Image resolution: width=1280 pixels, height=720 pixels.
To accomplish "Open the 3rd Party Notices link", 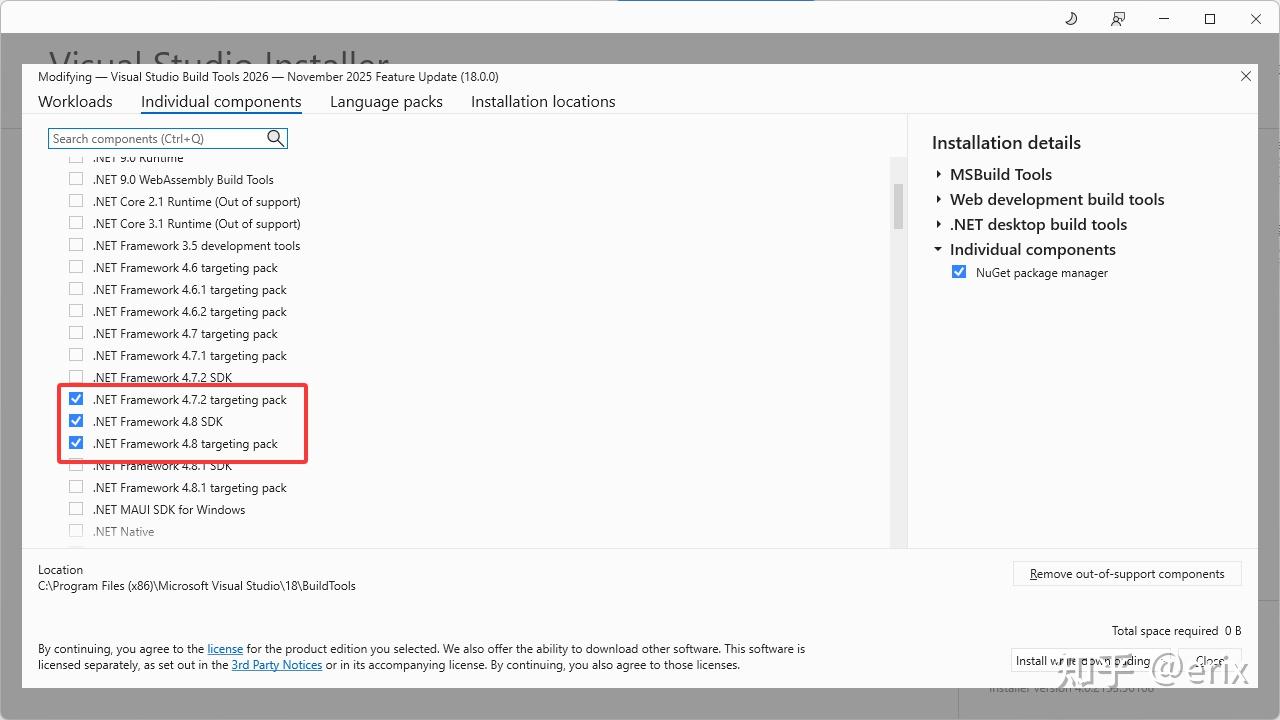I will click(x=277, y=665).
